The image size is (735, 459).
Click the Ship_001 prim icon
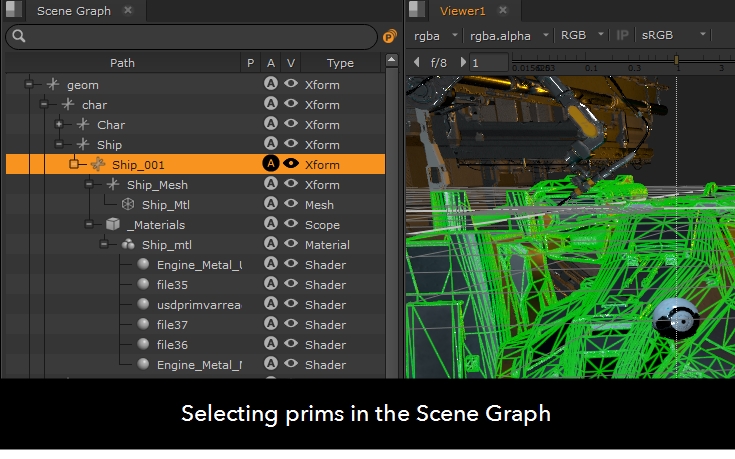(x=98, y=165)
